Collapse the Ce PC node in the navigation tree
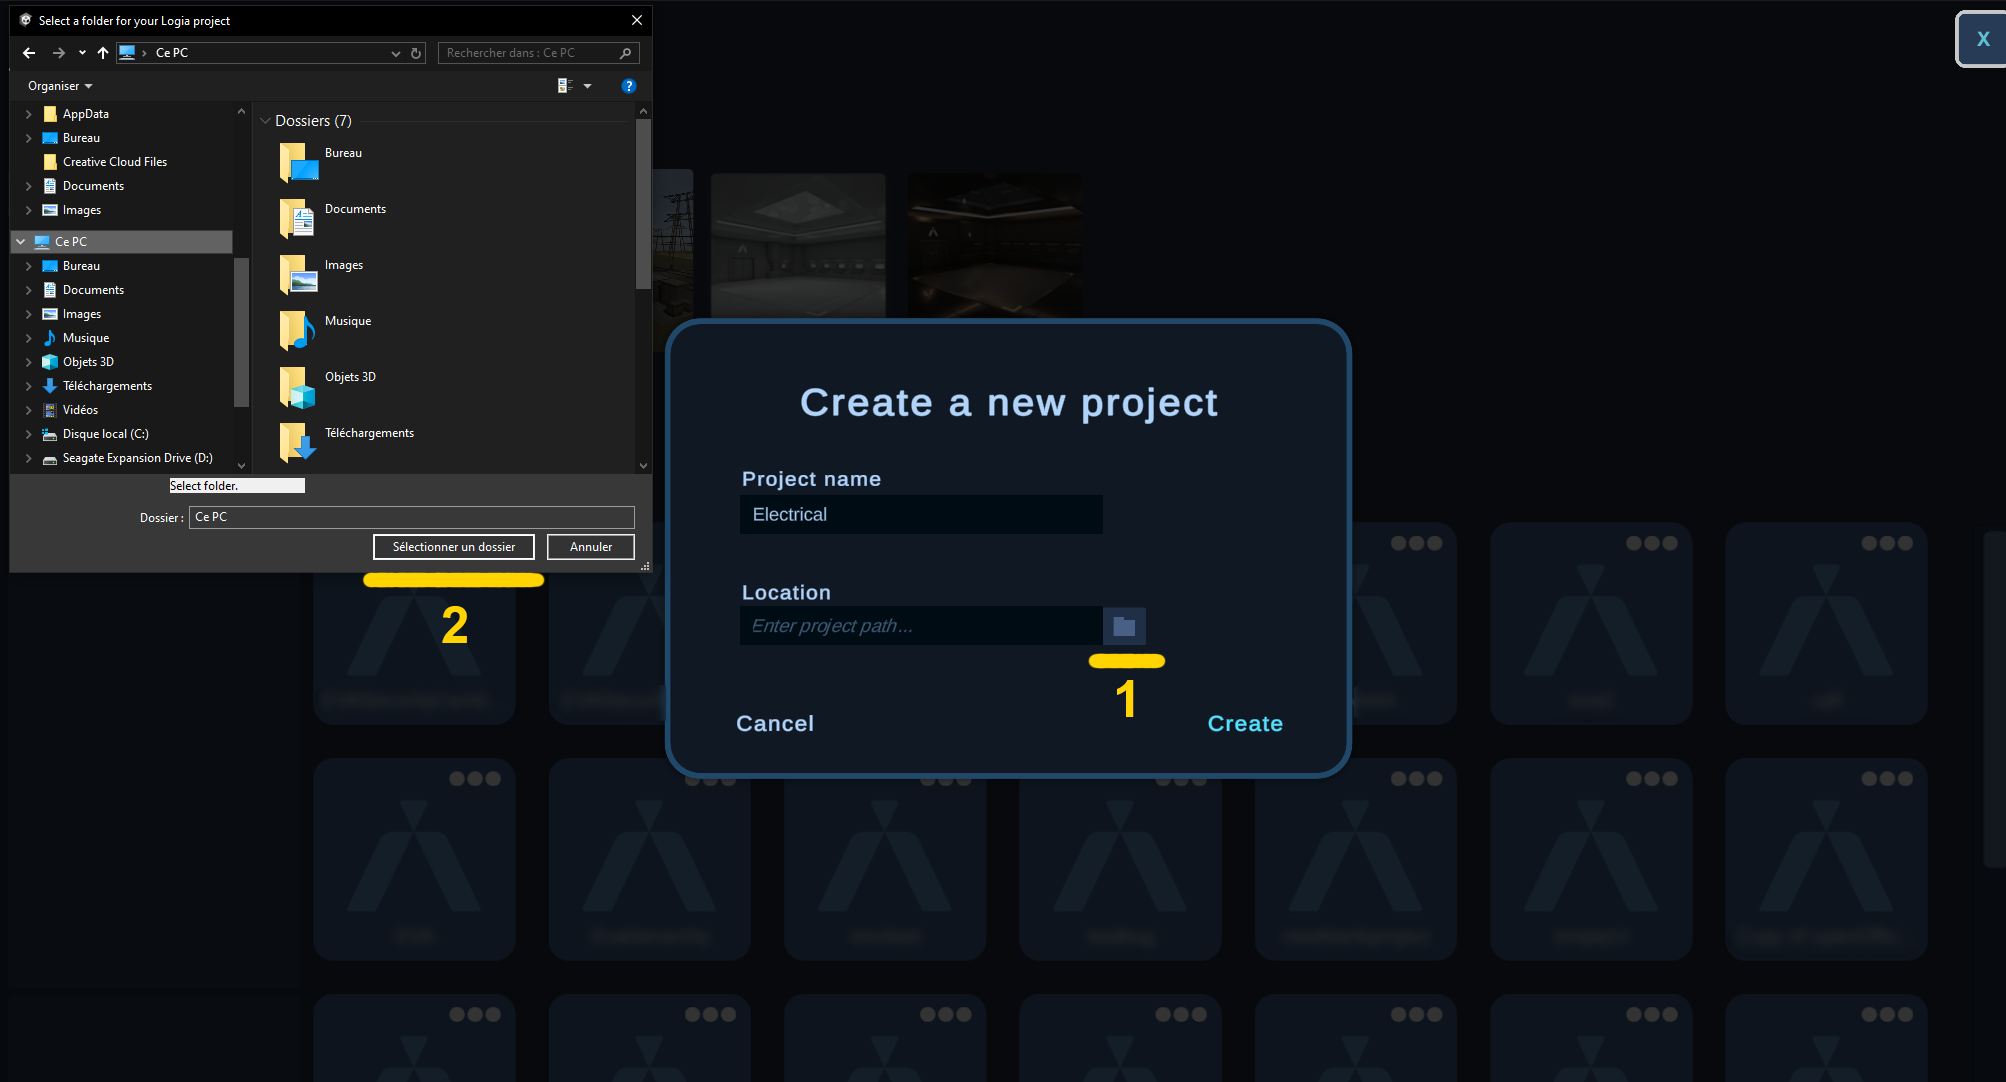 [x=21, y=241]
